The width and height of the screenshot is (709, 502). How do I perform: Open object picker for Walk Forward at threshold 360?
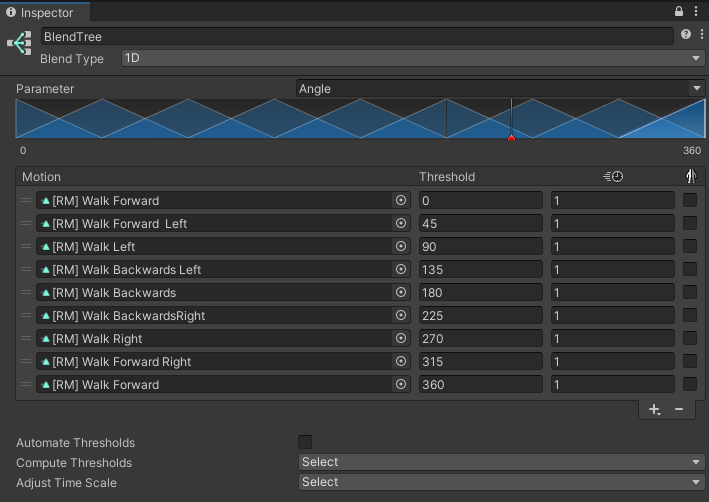coord(401,384)
